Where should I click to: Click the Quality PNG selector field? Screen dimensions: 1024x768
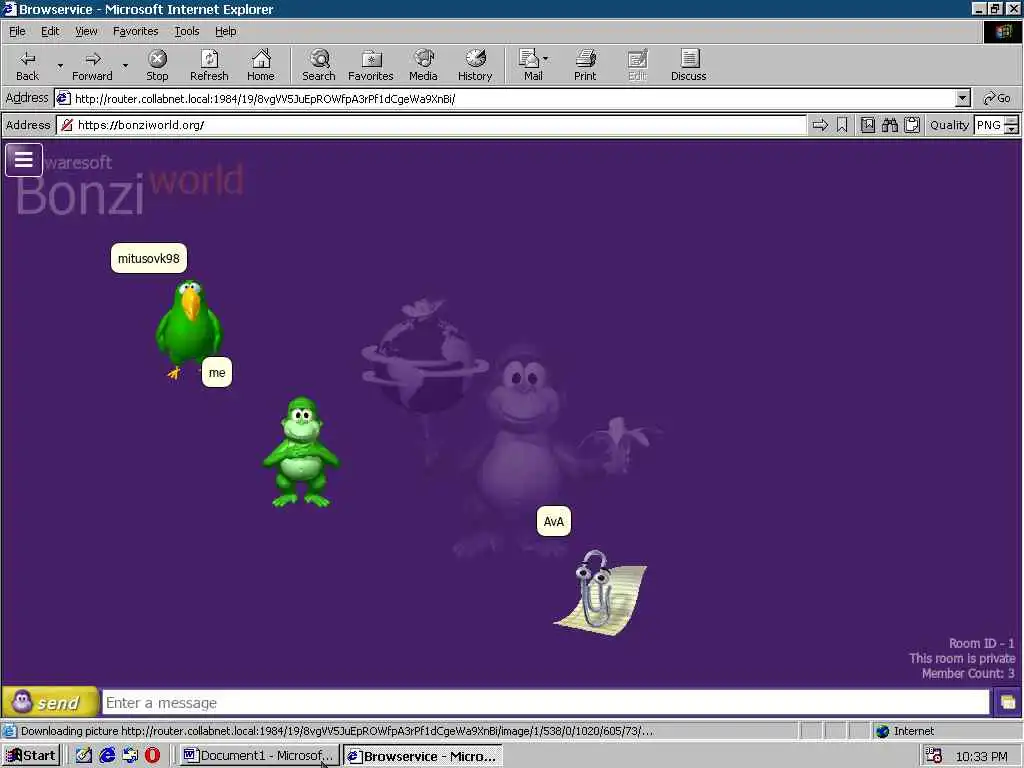(989, 125)
